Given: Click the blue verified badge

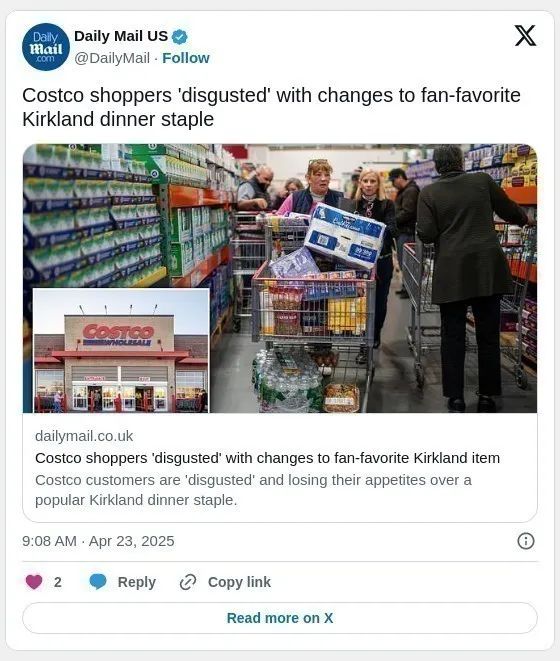Looking at the screenshot, I should click(x=180, y=37).
